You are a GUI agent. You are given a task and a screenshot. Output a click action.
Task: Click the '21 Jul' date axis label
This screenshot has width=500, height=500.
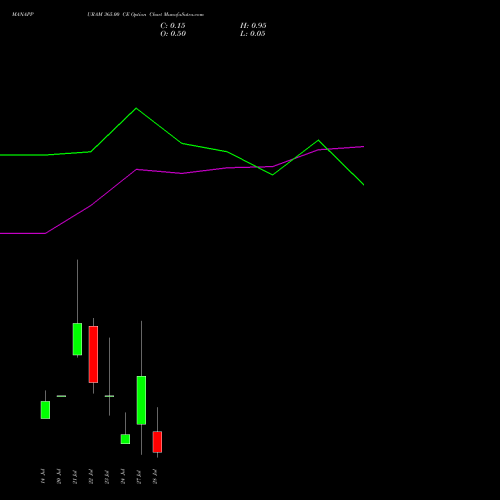click(75, 476)
